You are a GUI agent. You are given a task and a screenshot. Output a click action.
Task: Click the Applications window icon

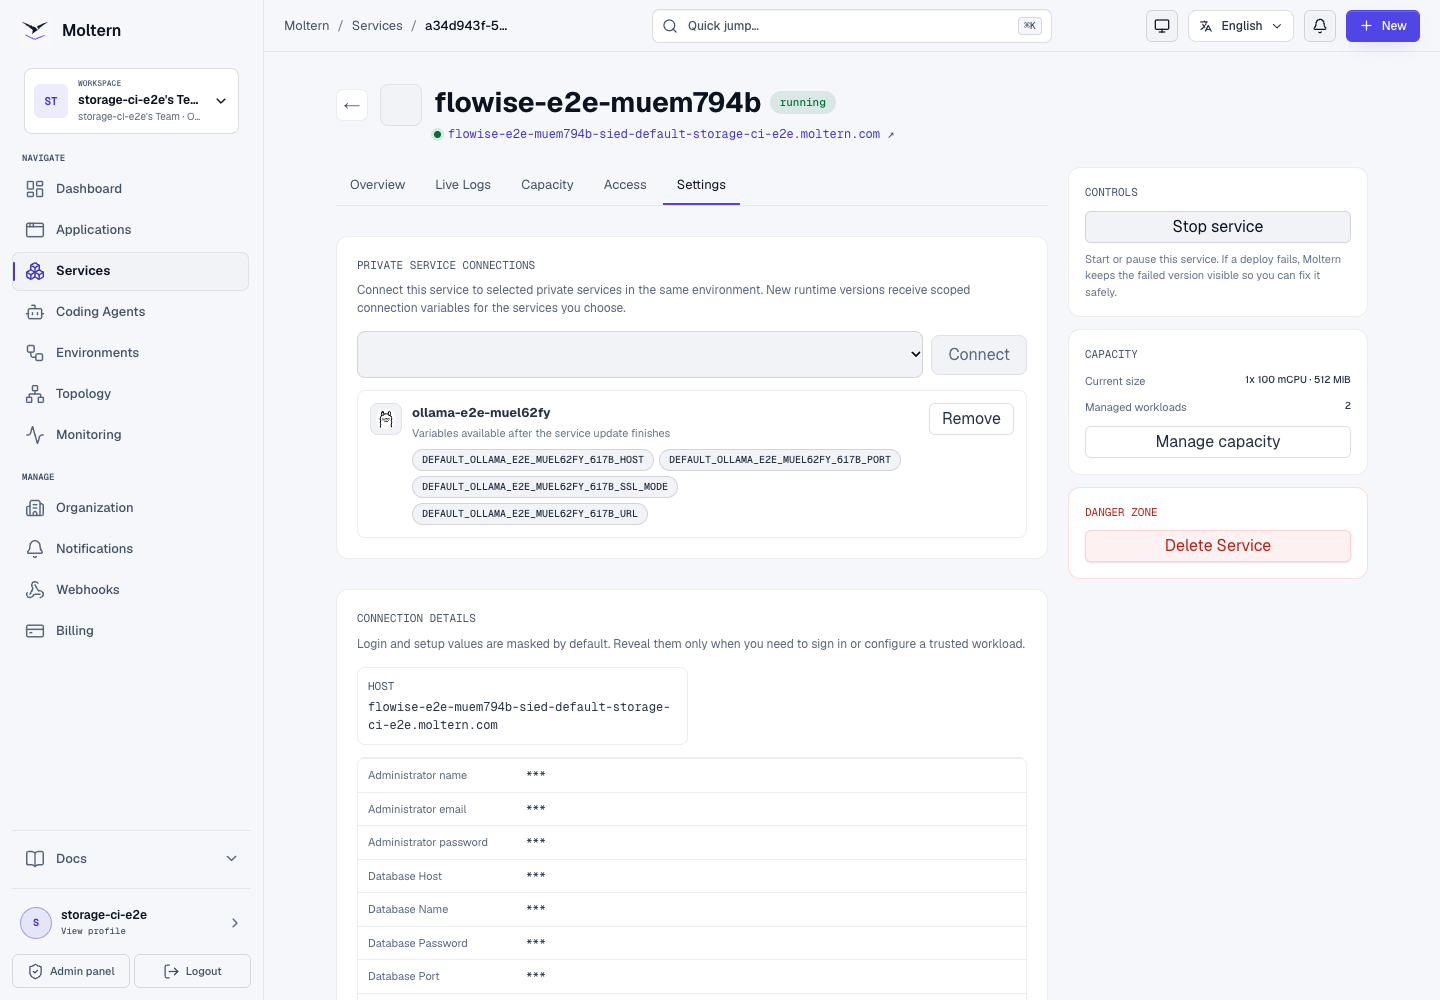pos(35,230)
